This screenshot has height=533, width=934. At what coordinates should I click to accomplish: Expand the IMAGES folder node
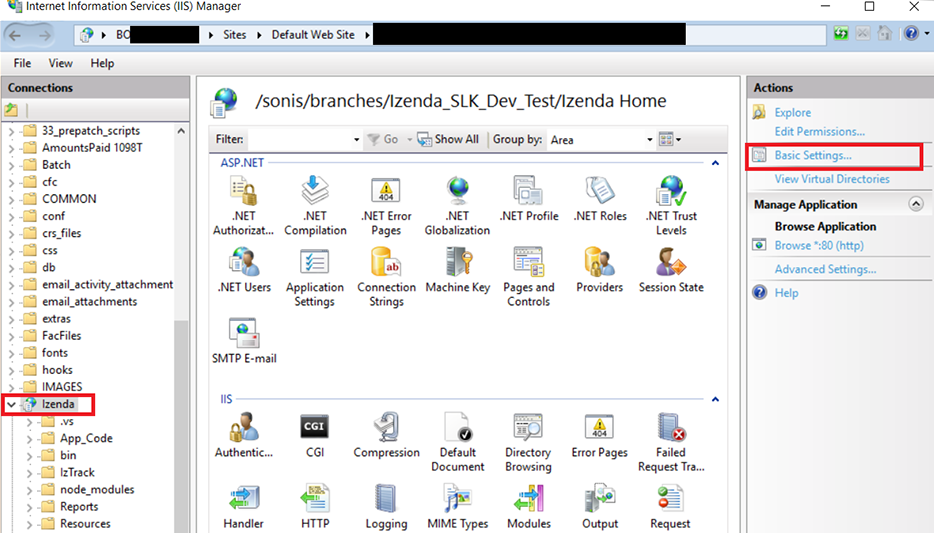11,388
